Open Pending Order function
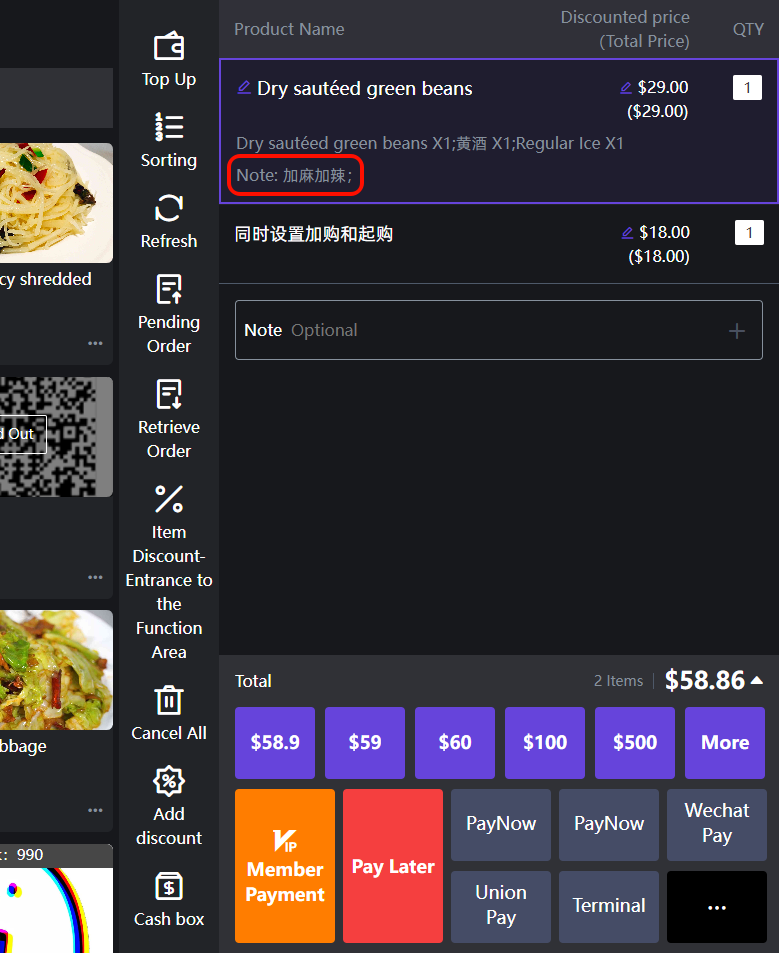 (168, 290)
